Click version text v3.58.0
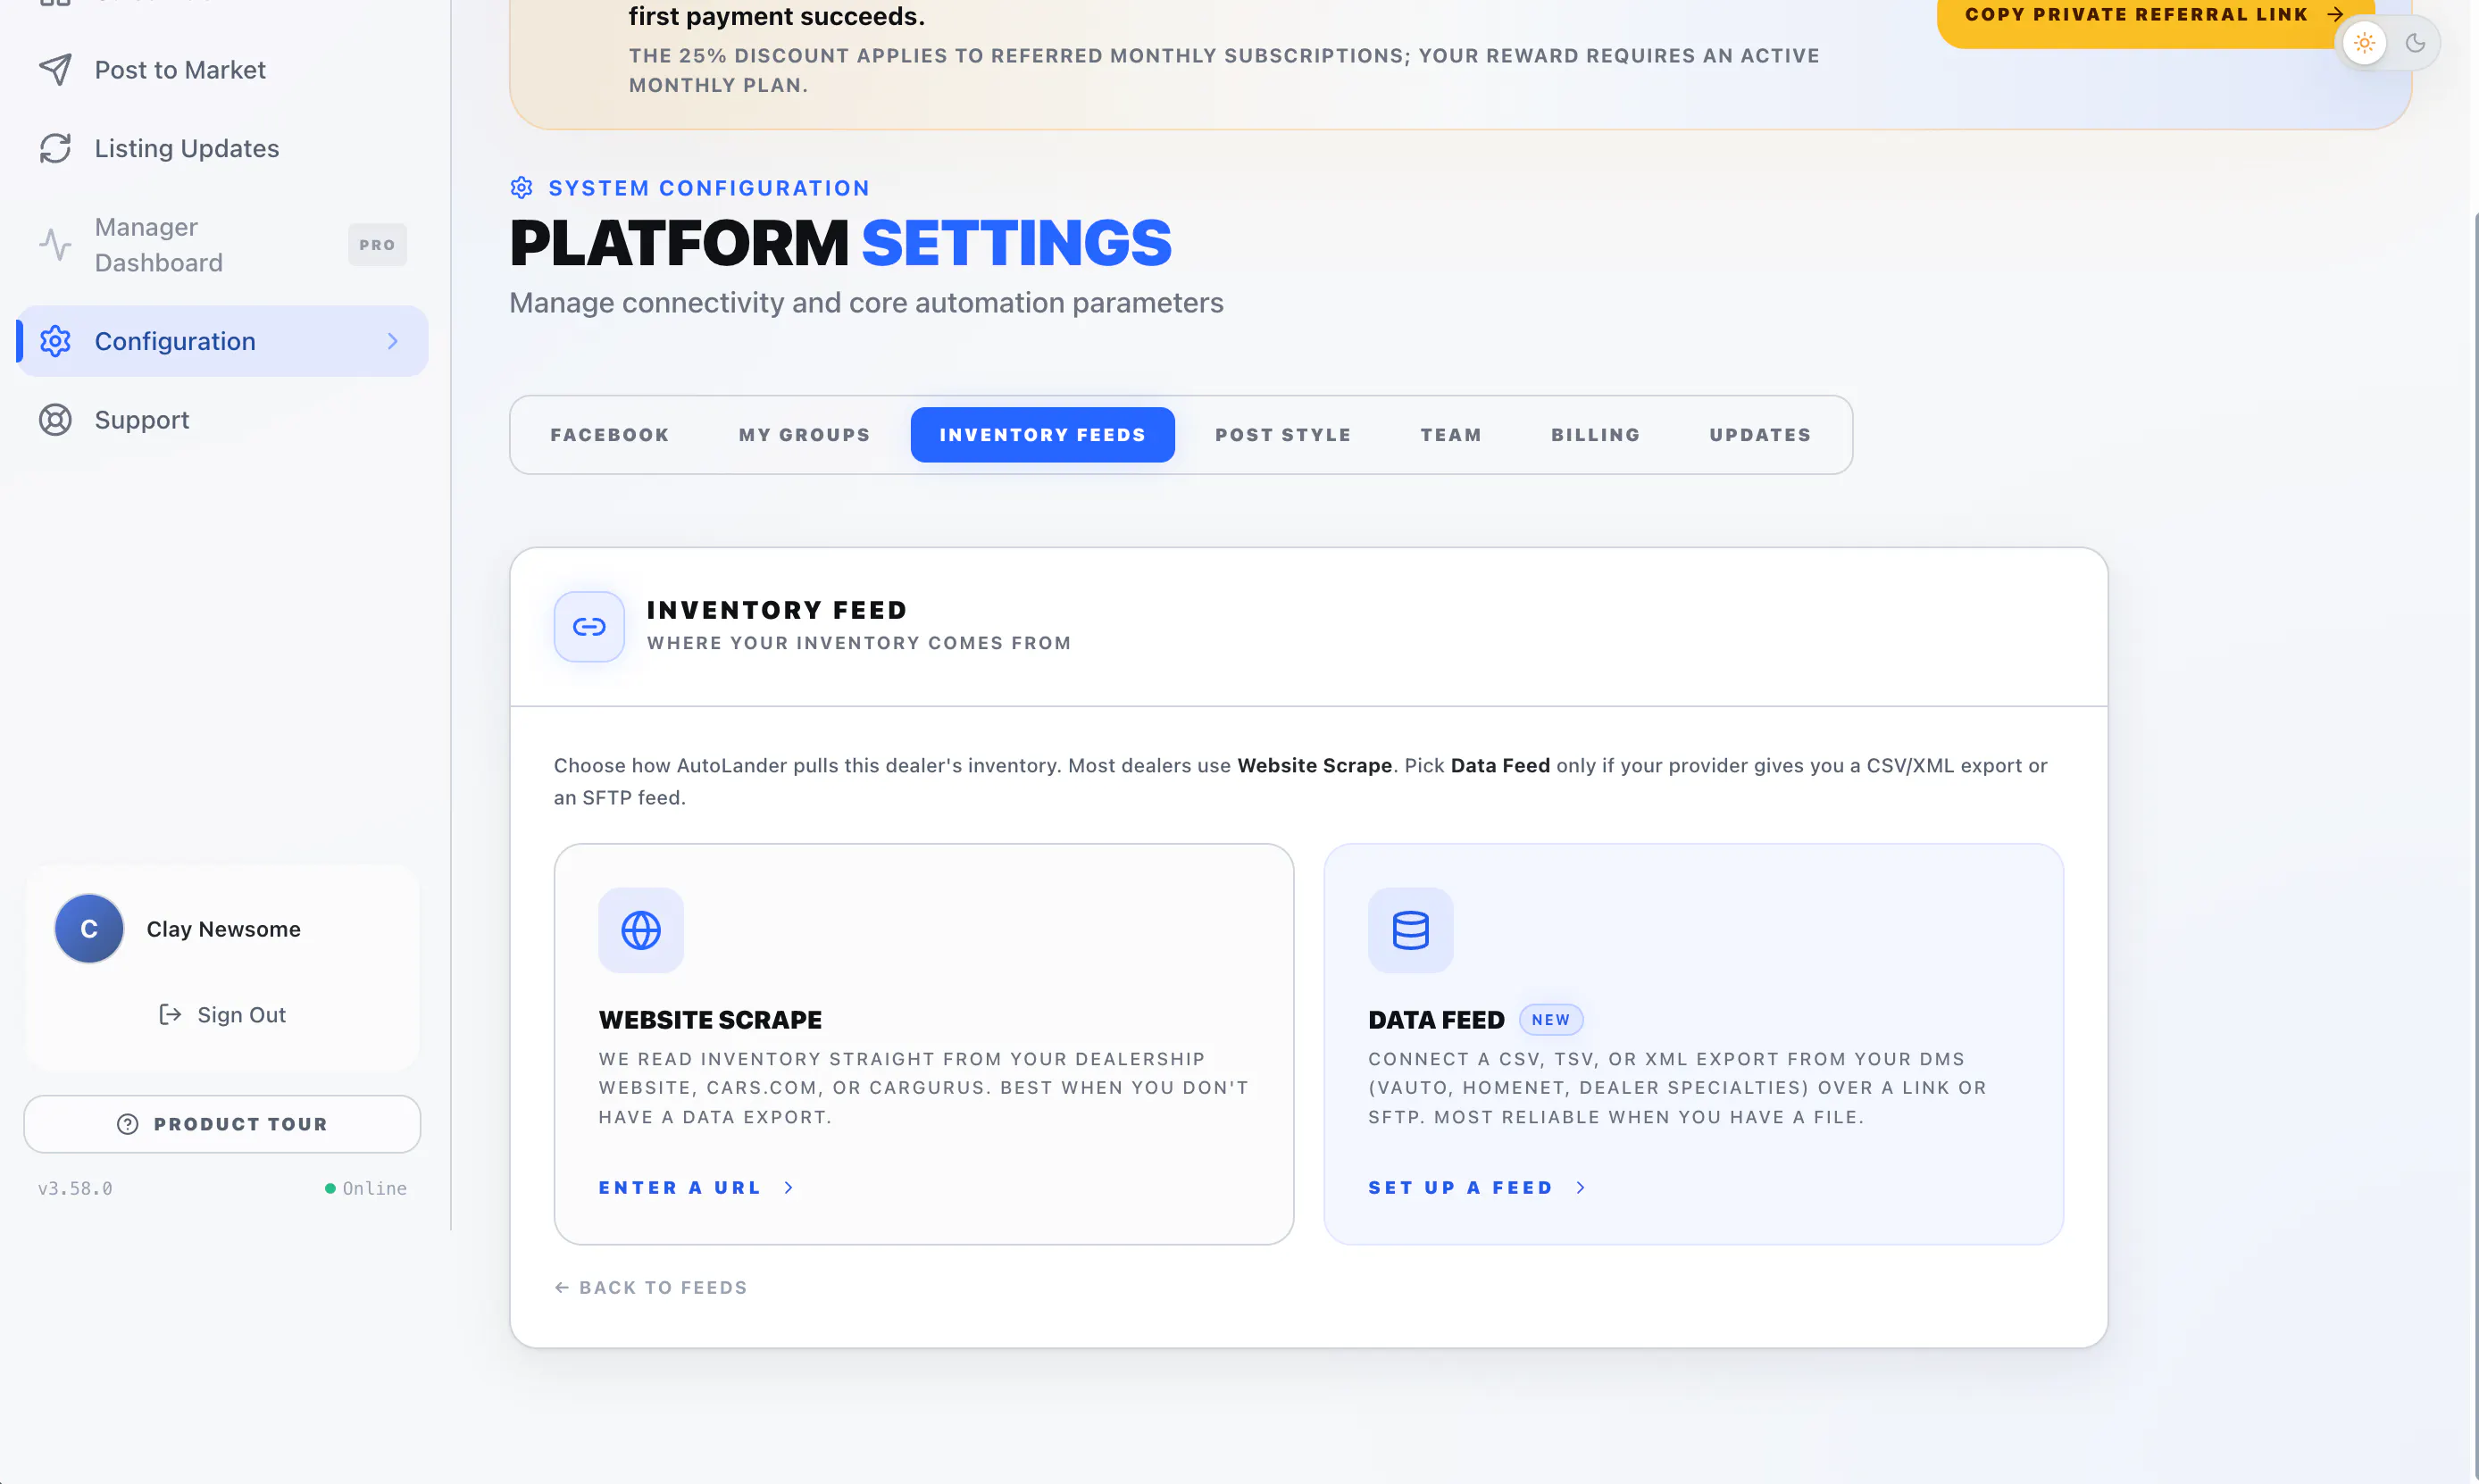The height and width of the screenshot is (1484, 2479). point(75,1189)
